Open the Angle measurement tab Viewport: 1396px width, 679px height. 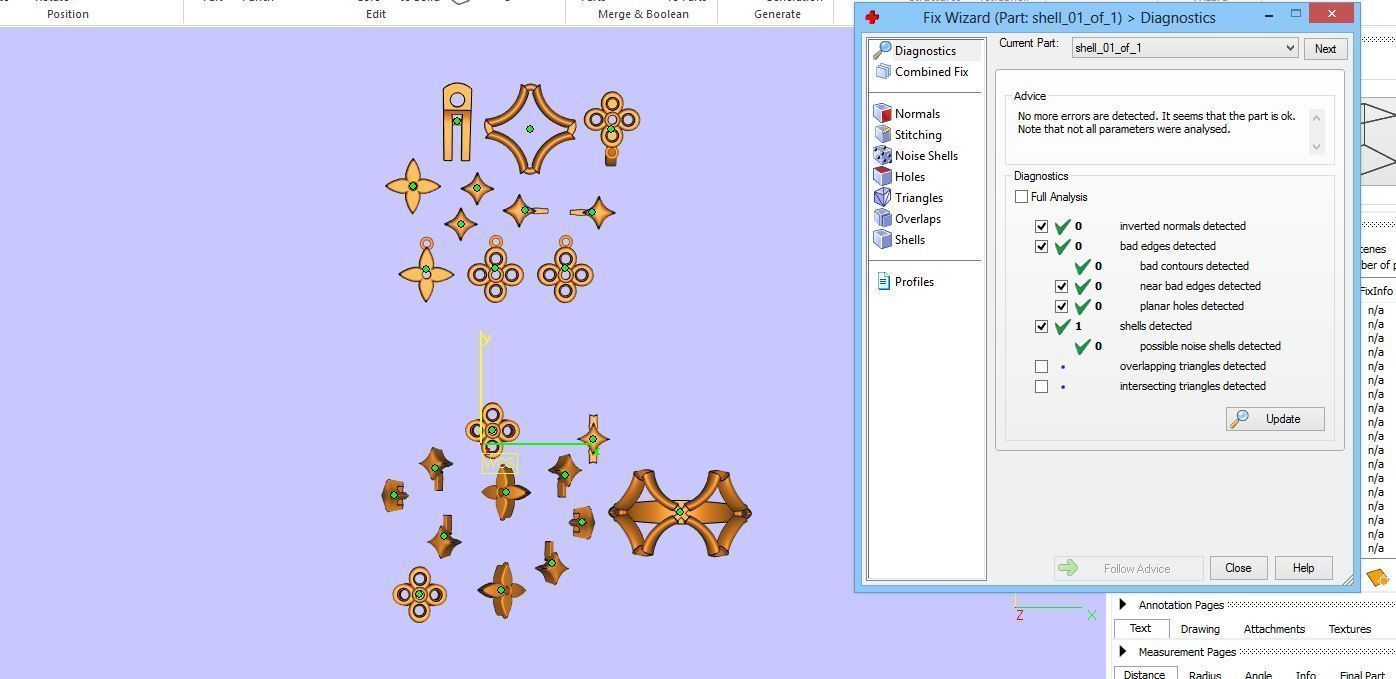1257,675
